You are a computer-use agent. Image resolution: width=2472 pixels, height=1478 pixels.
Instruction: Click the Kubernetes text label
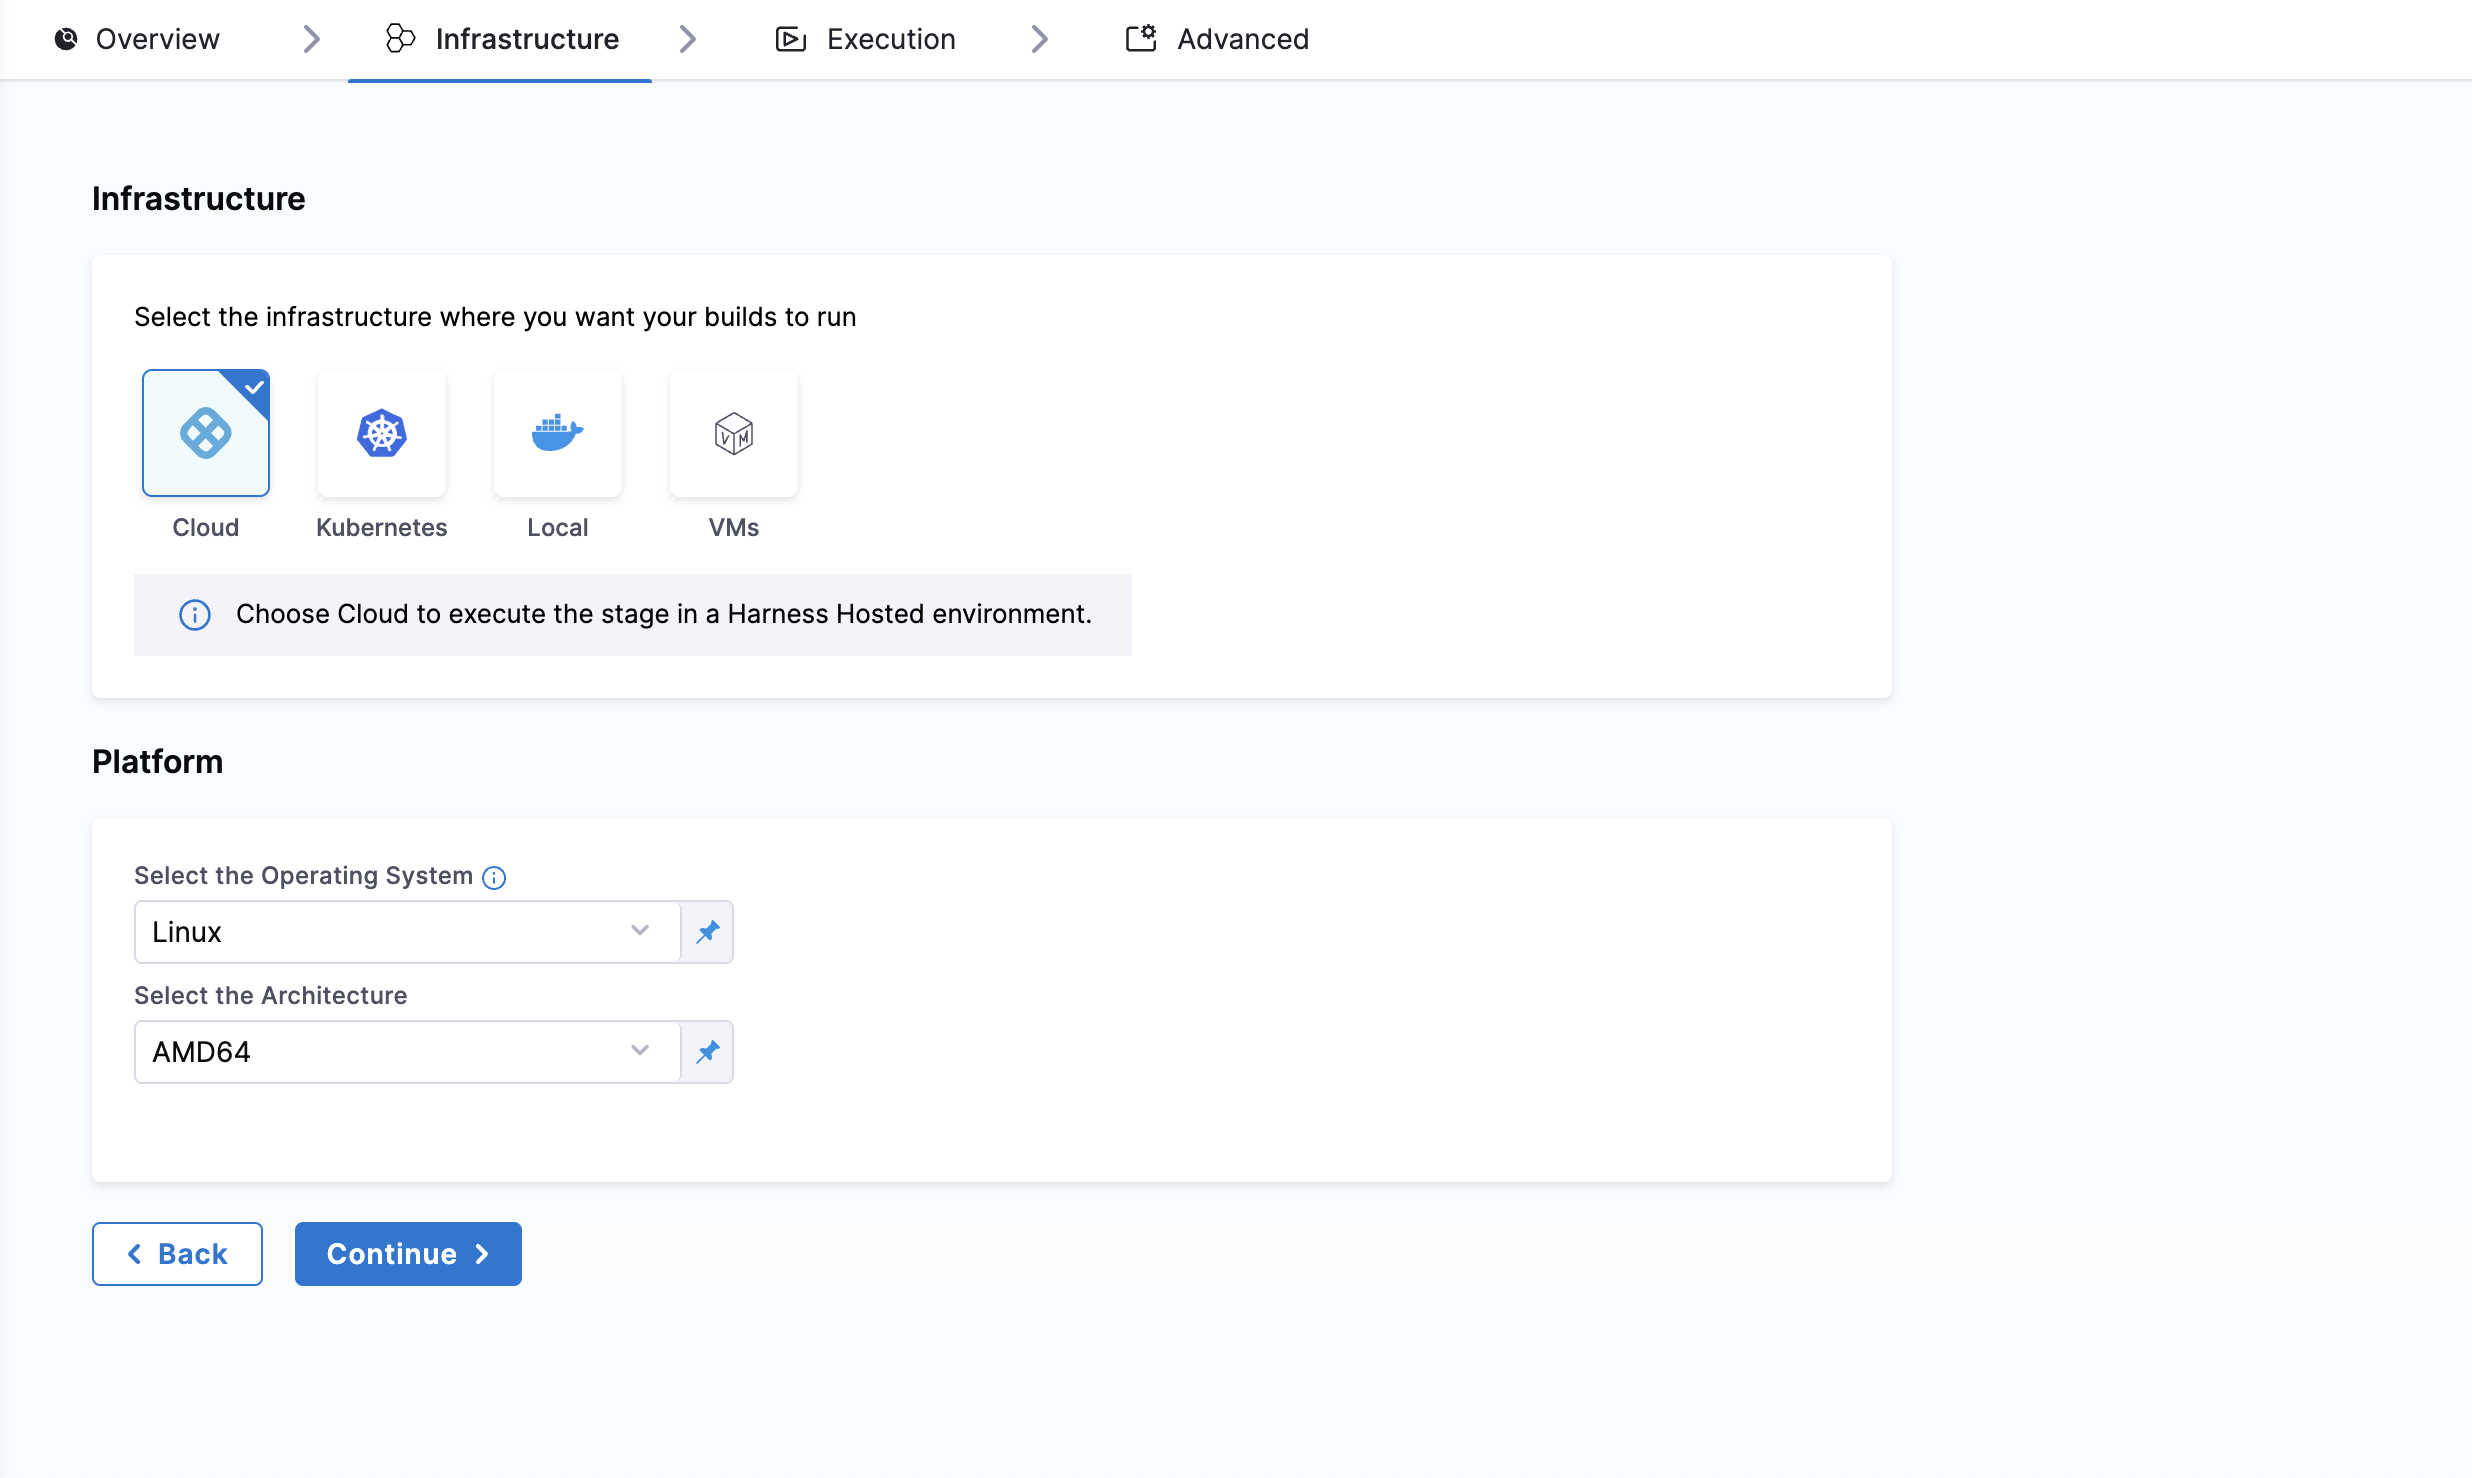(x=381, y=527)
